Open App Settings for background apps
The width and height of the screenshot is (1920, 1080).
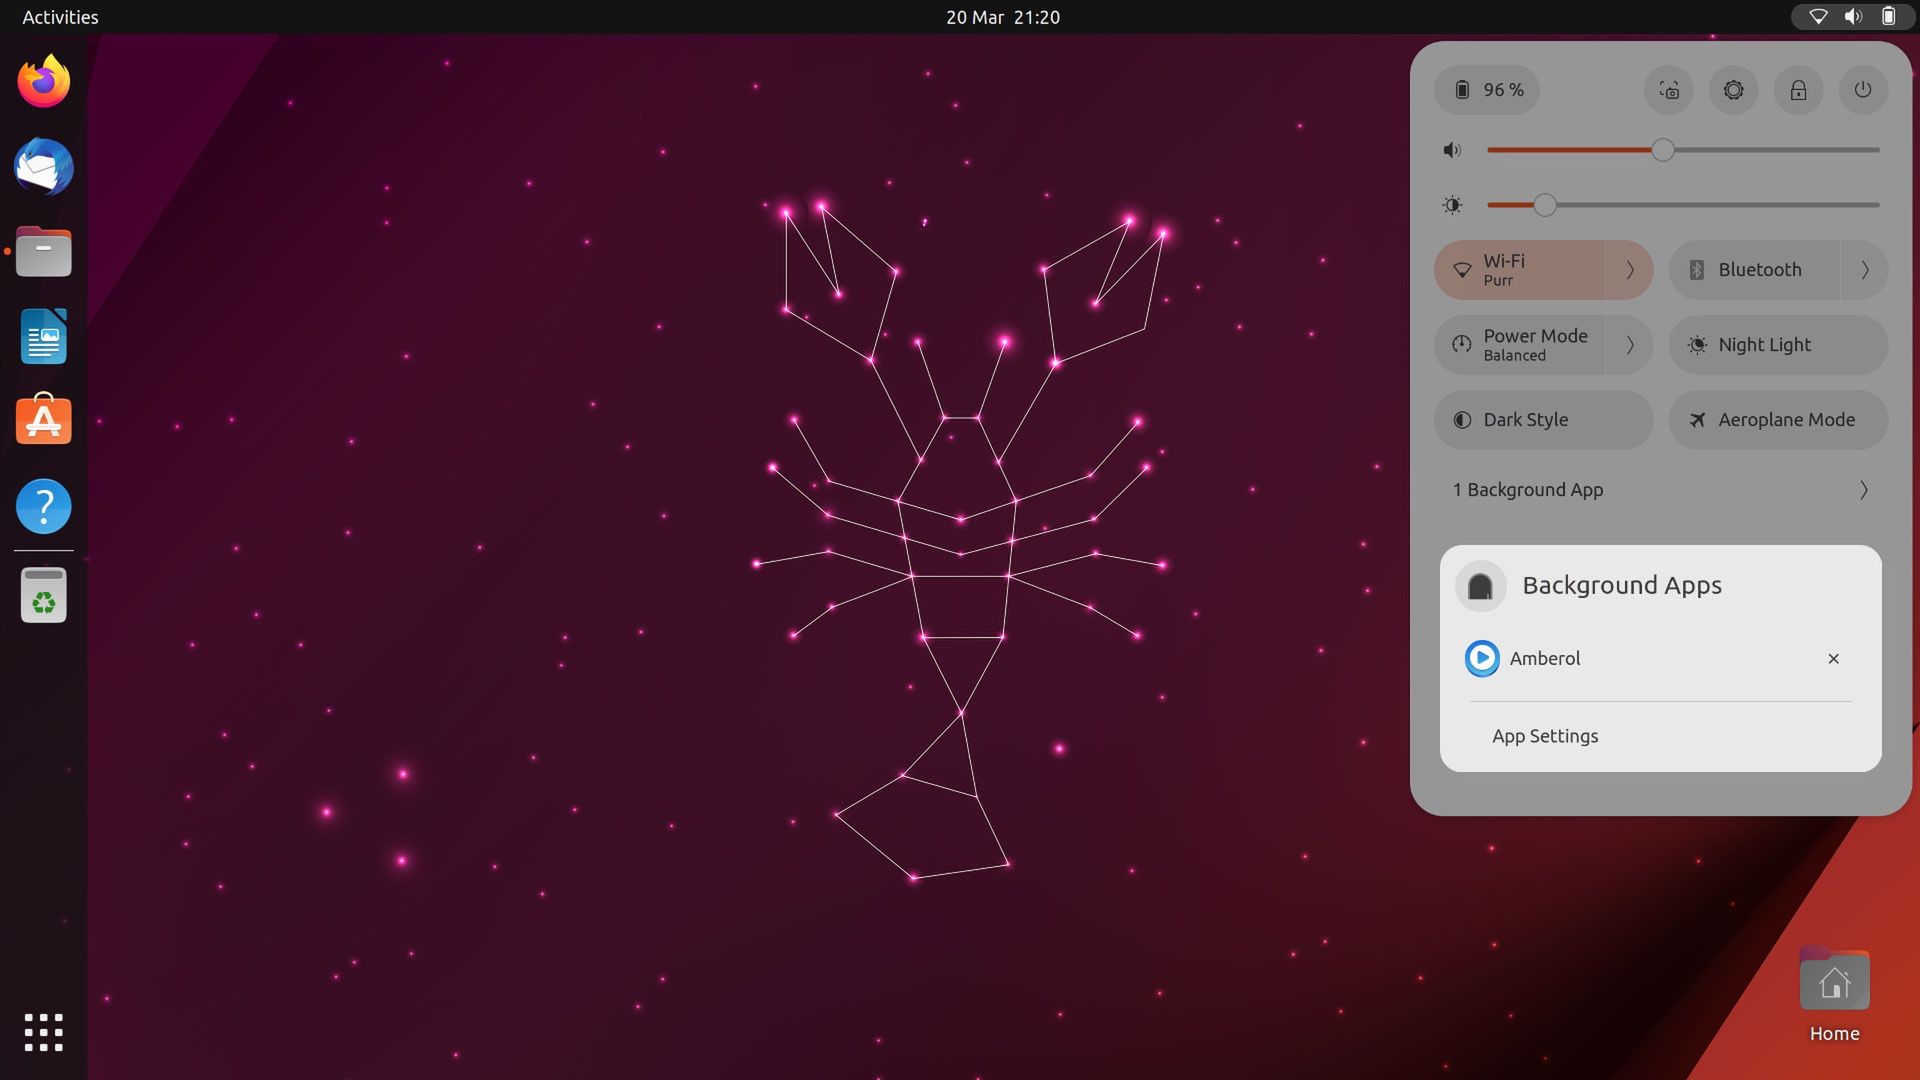click(x=1545, y=735)
